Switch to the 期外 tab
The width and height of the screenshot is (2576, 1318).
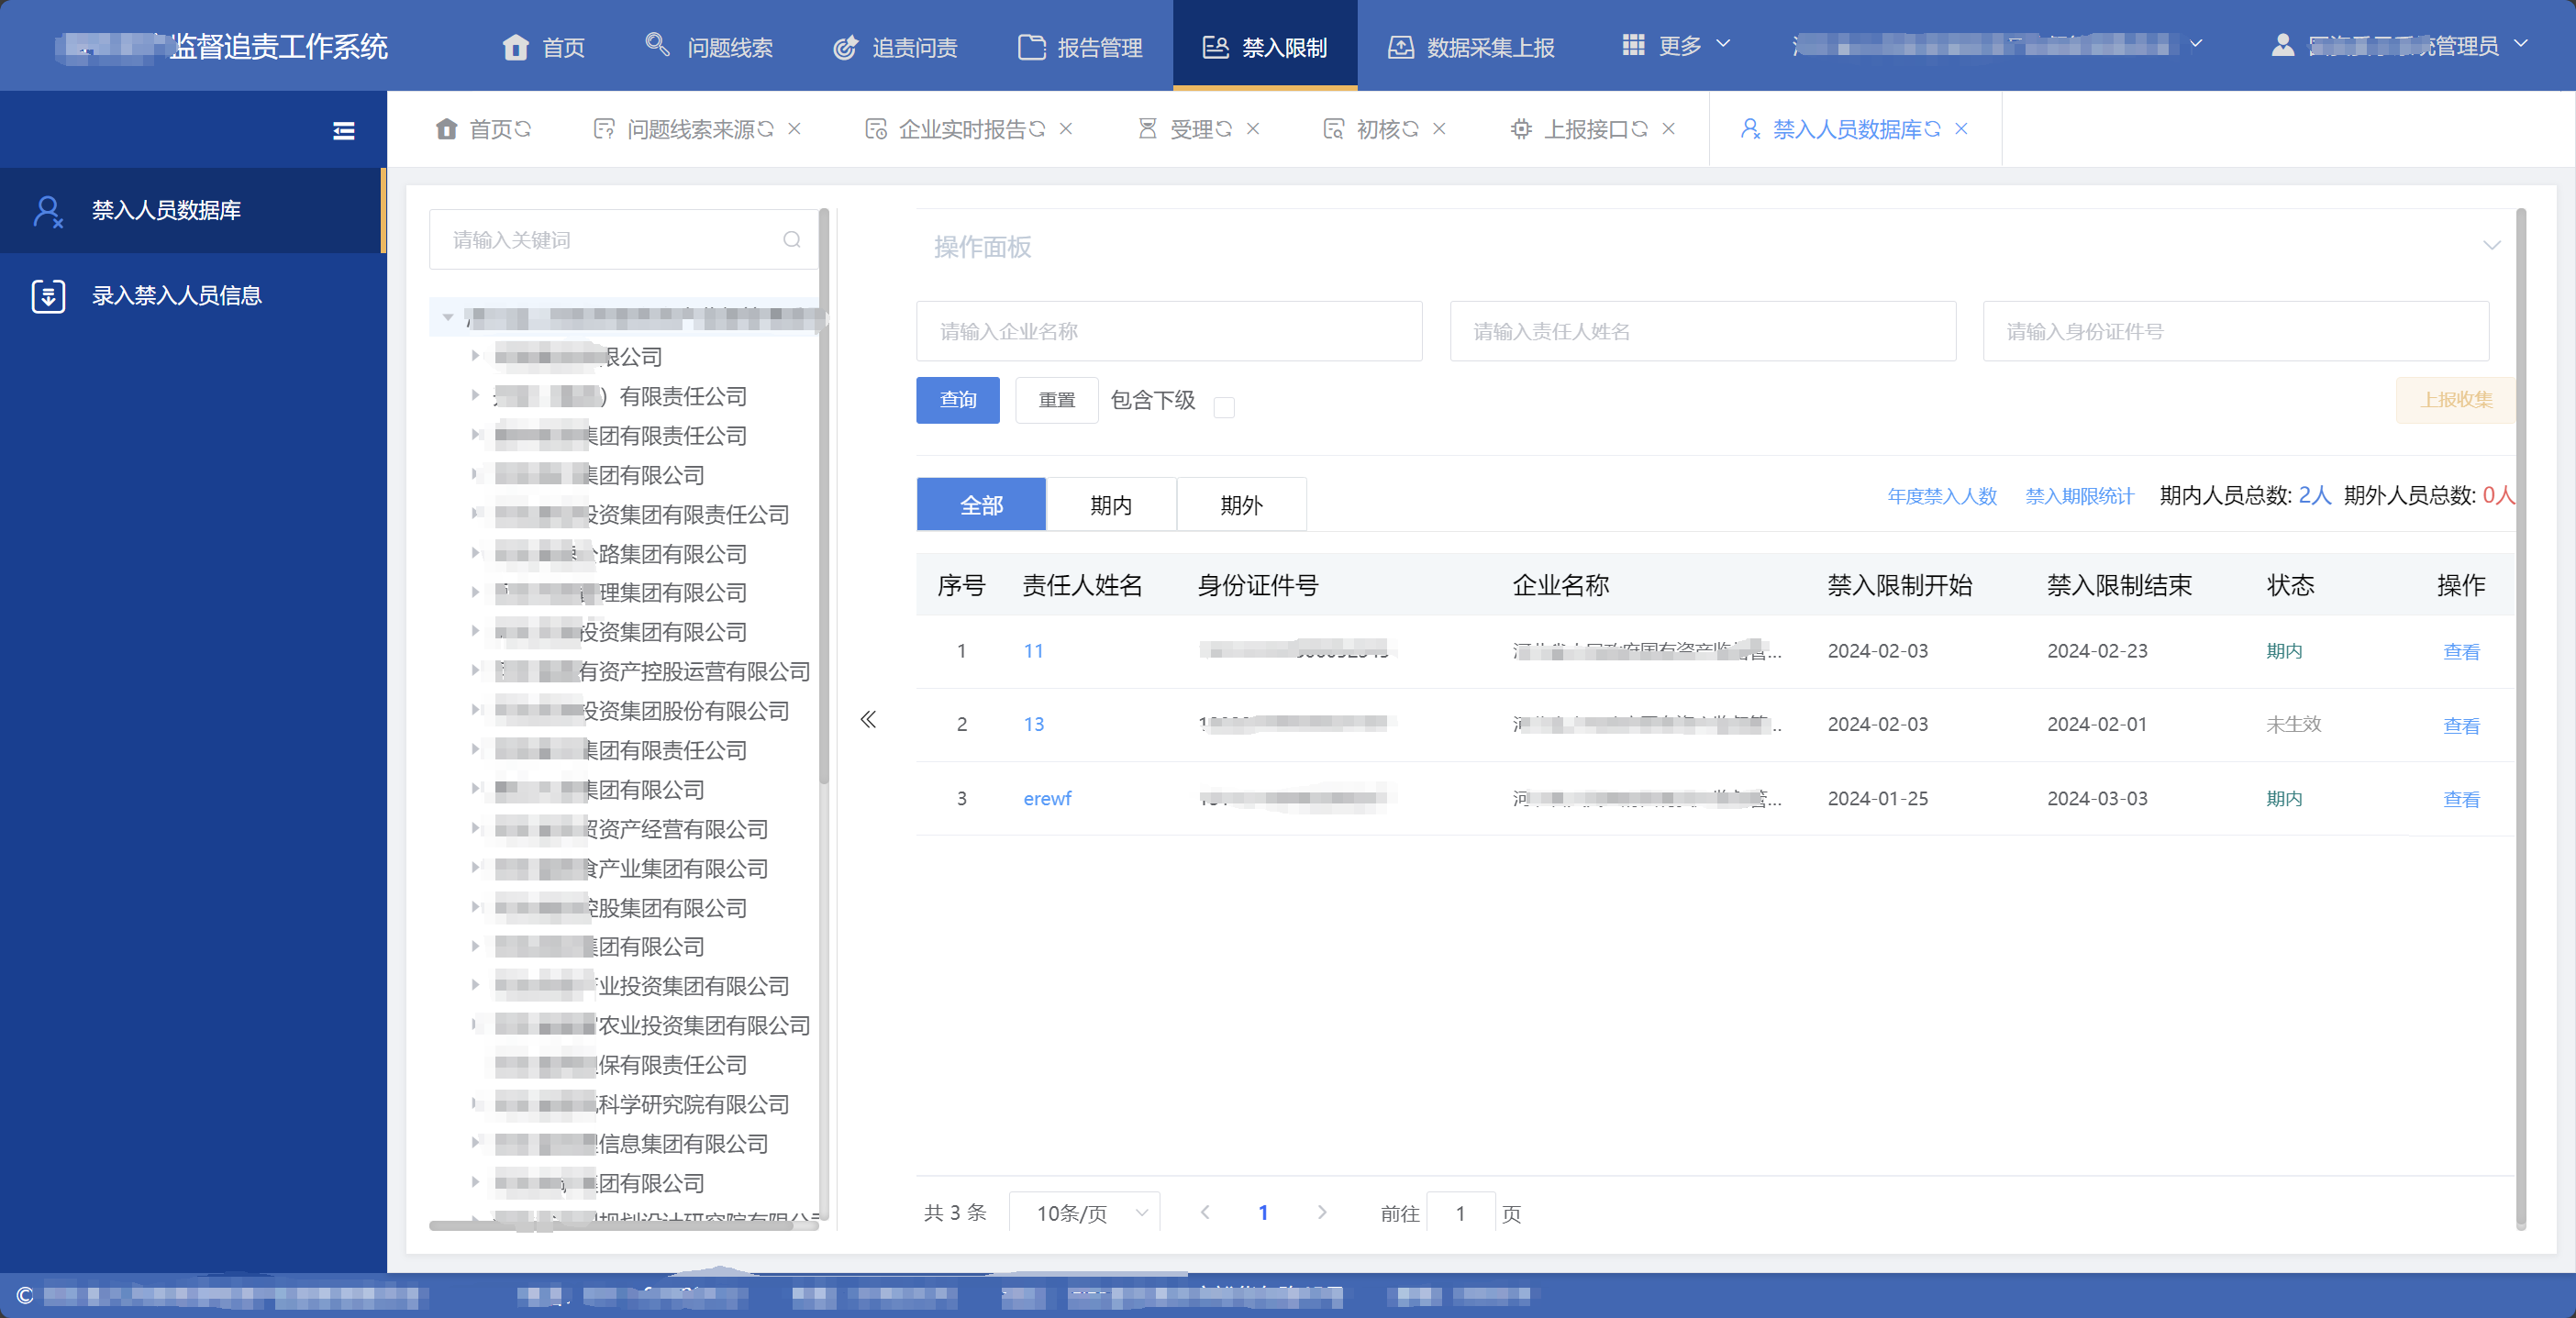coord(1242,505)
